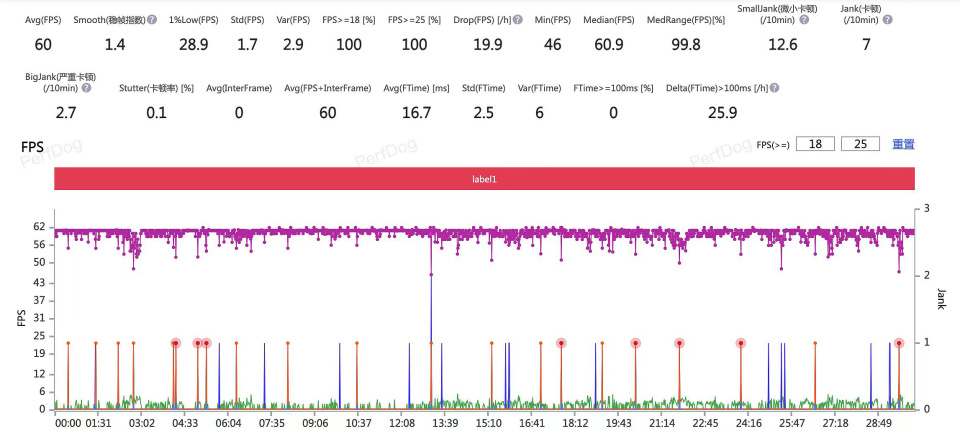Image resolution: width=960 pixels, height=431 pixels.
Task: Show help tooltip icon for Jank /10min
Action: click(x=887, y=20)
